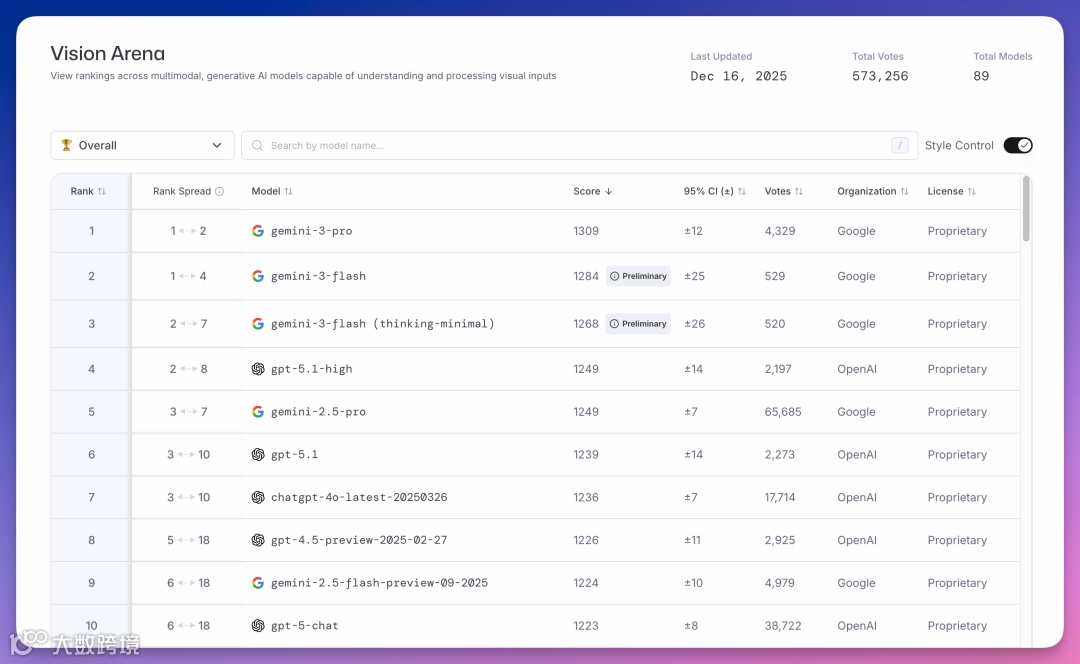Screen dimensions: 1080x664
Task: Sort by License column header
Action: (952, 191)
